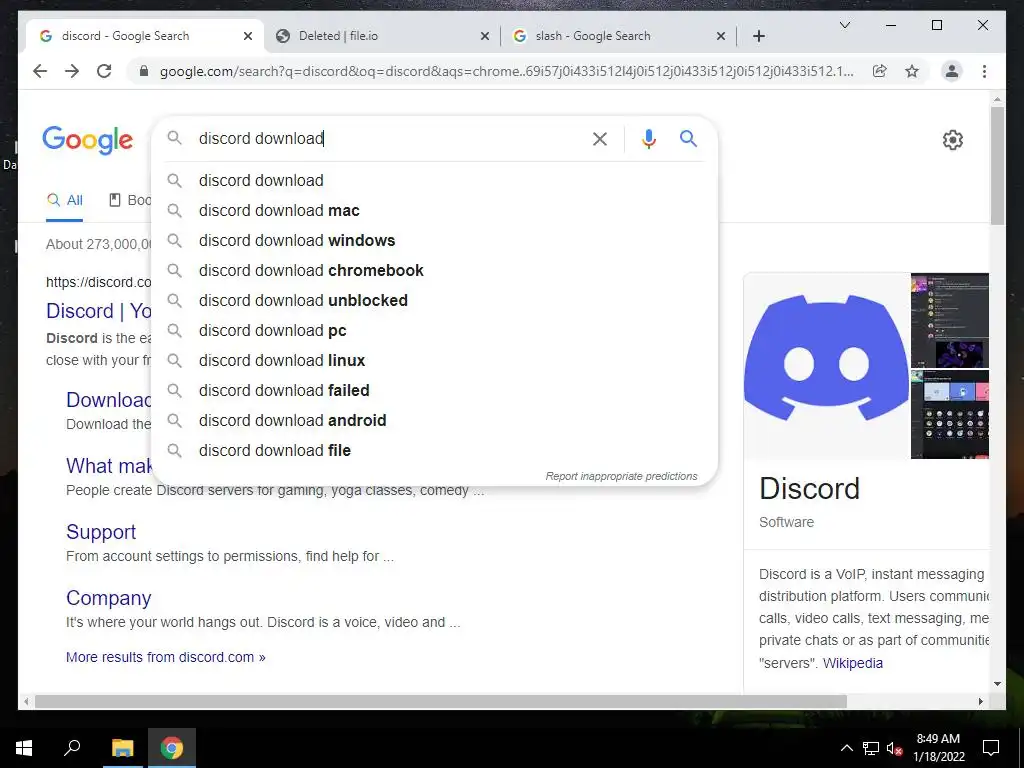1024x768 pixels.
Task: Click the address bar URL
Action: [x=507, y=71]
